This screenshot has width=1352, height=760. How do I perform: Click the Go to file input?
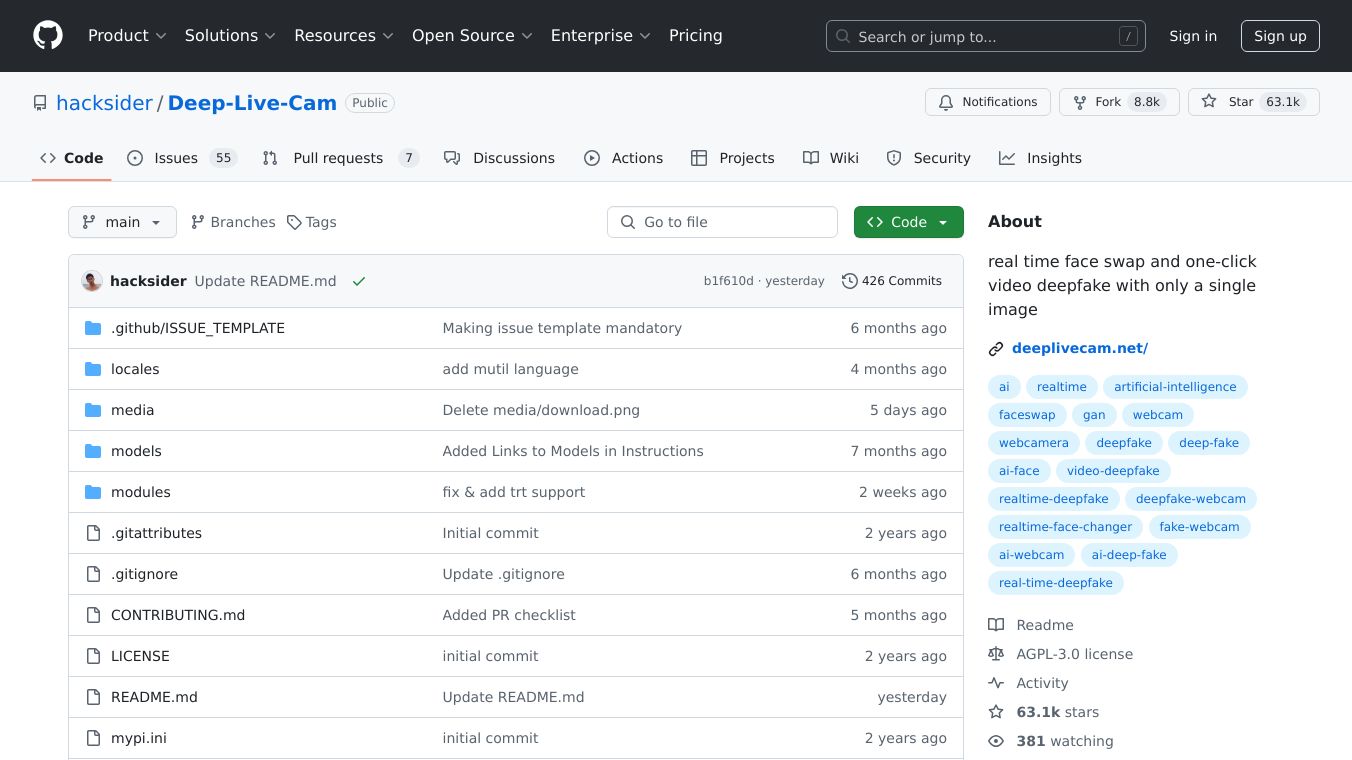[722, 222]
